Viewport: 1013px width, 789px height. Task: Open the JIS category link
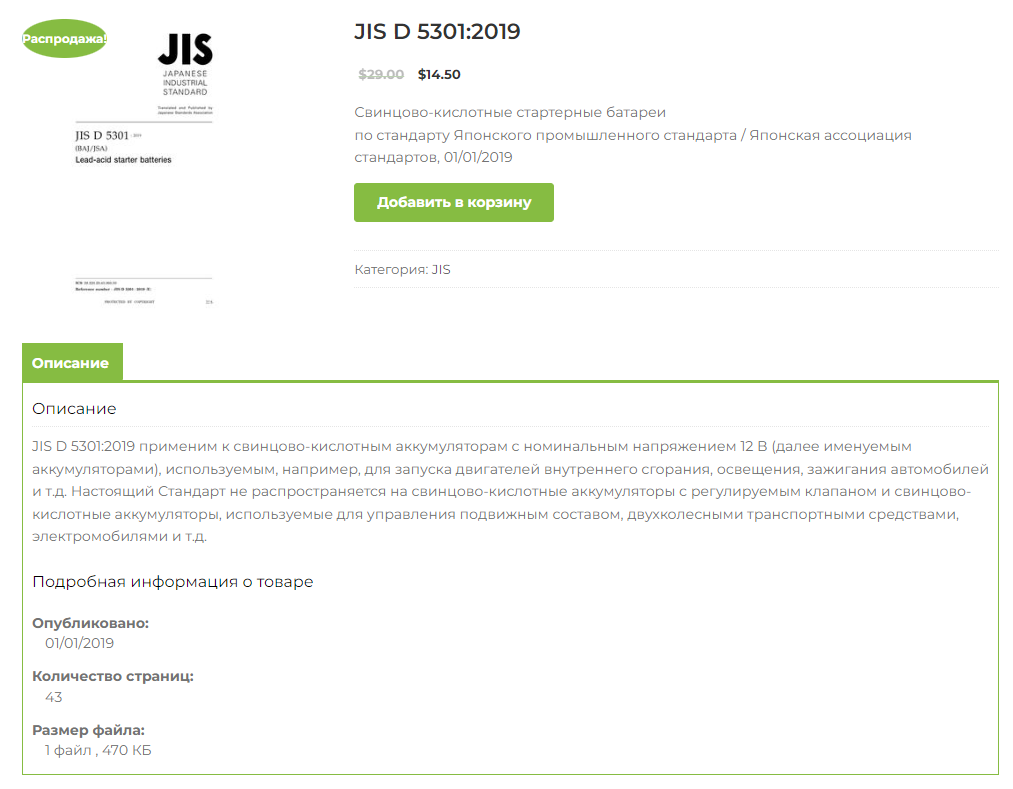(441, 269)
